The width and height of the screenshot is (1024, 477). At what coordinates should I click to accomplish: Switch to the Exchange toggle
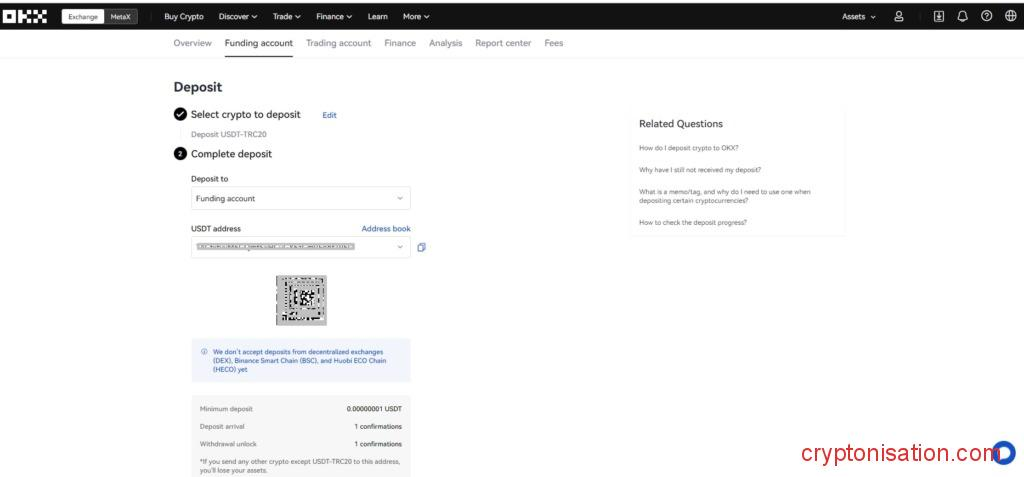tap(83, 16)
